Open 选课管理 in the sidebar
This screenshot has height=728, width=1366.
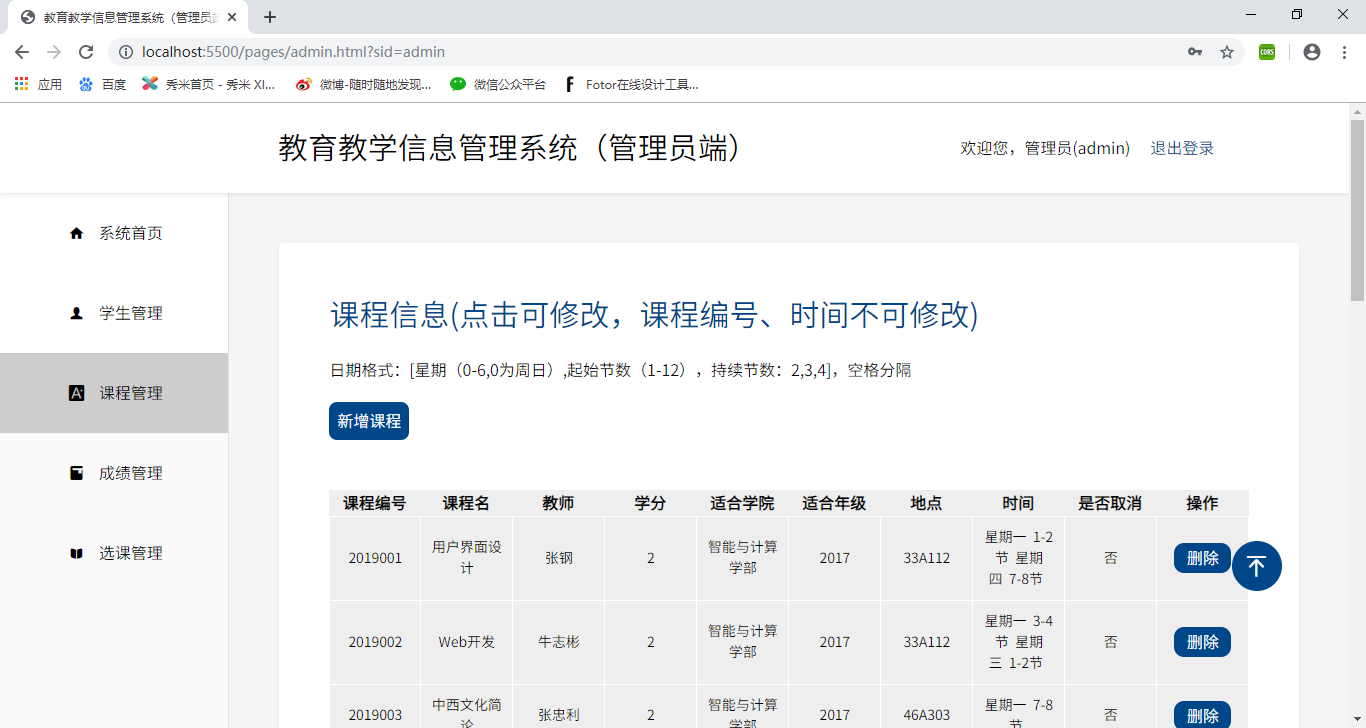114,553
